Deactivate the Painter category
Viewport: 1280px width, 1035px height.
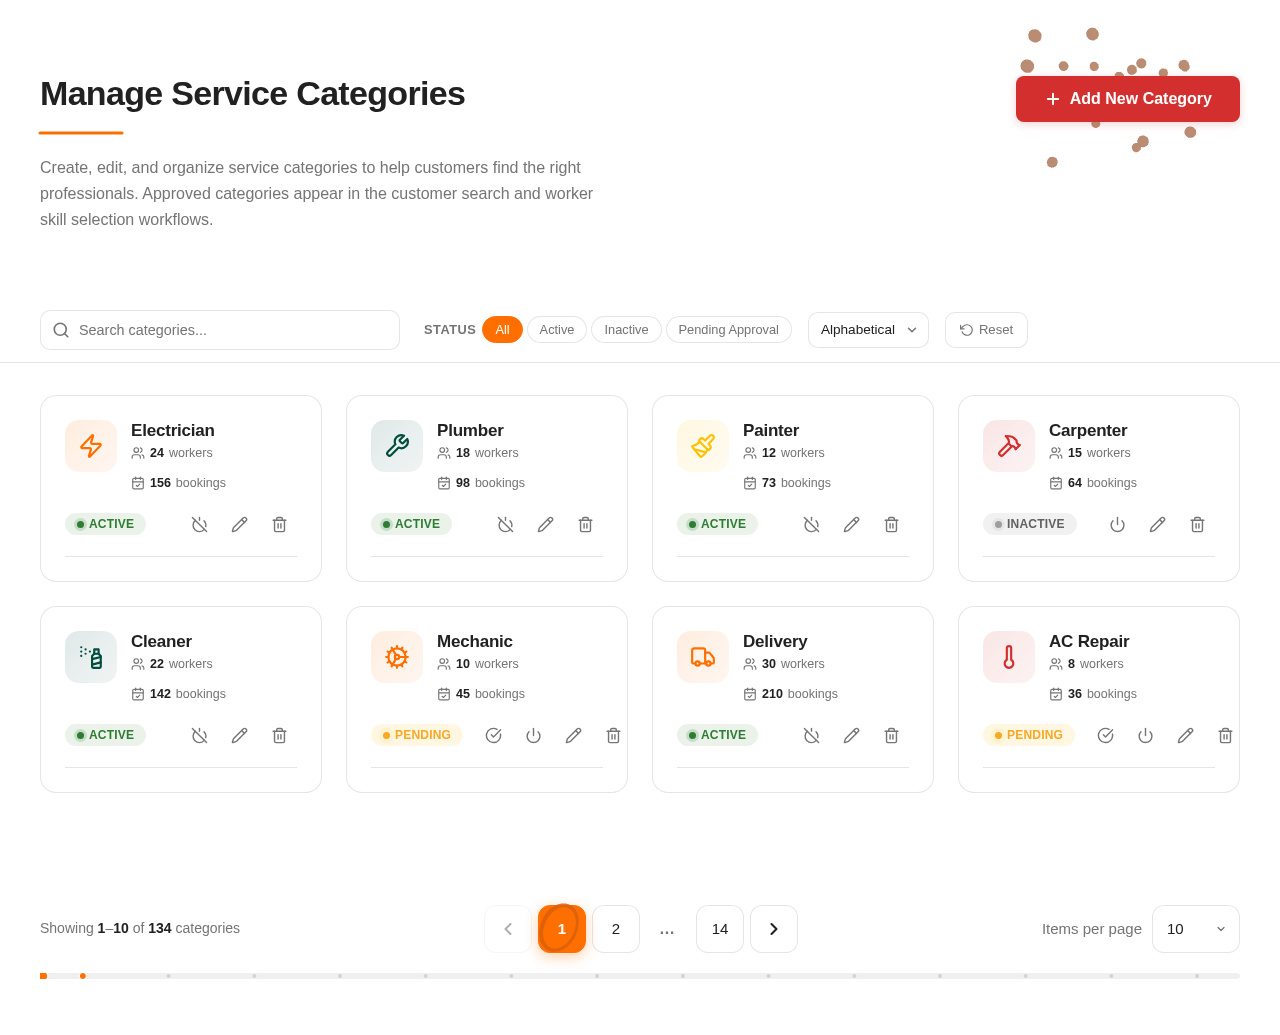(812, 525)
